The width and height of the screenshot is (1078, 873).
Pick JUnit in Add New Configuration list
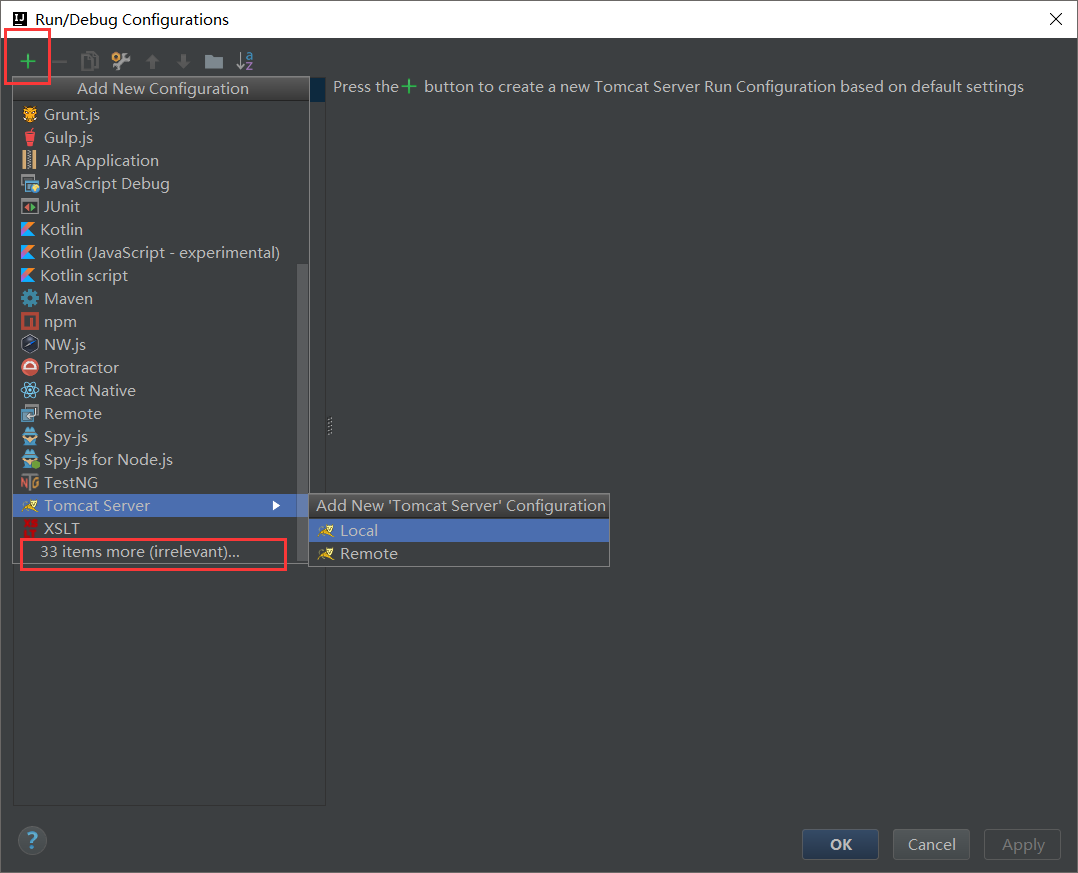pyautogui.click(x=62, y=207)
